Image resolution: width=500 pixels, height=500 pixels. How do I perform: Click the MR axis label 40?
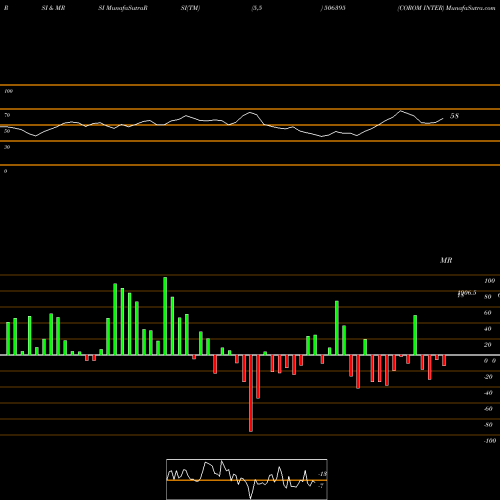488,329
